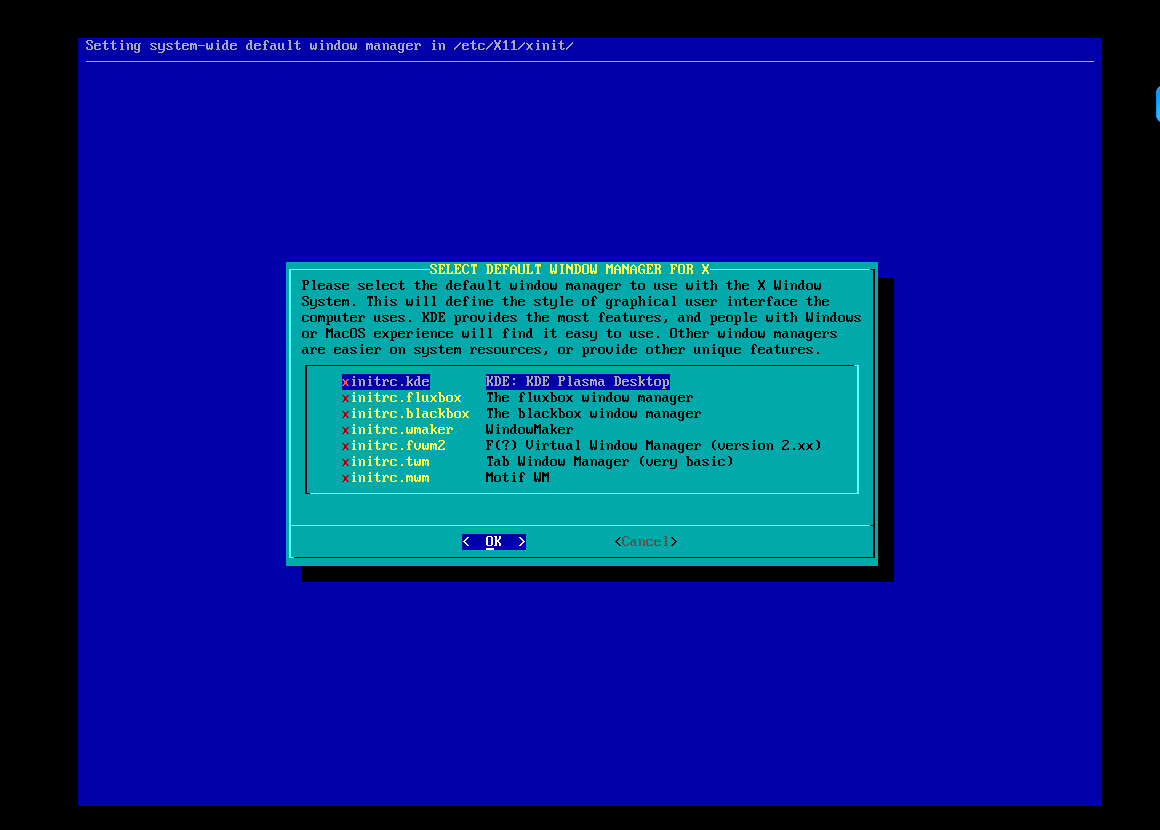Click the 'WindowMaker' description text
Image resolution: width=1160 pixels, height=830 pixels.
(530, 430)
